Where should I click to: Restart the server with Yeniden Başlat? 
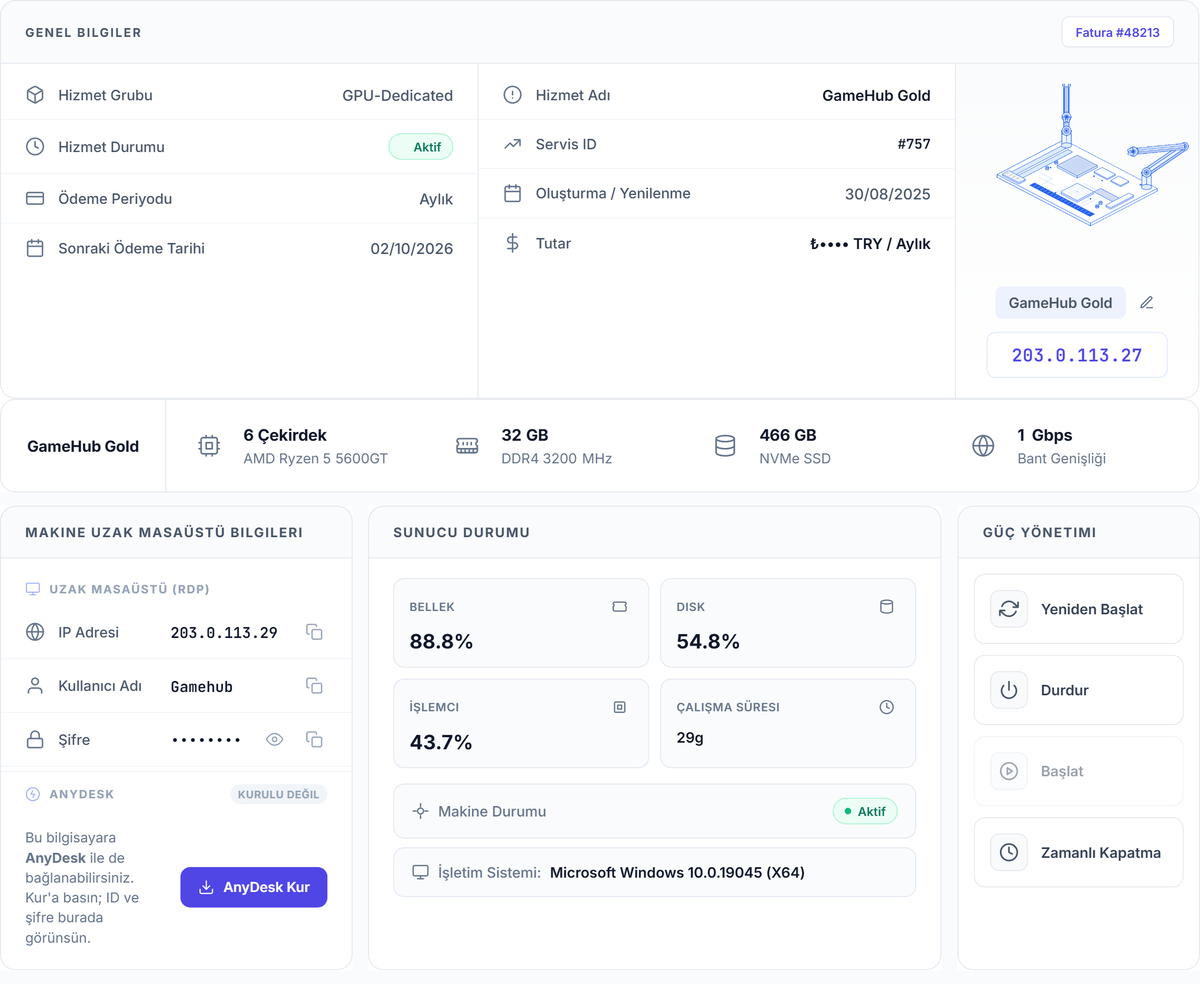pos(1078,609)
